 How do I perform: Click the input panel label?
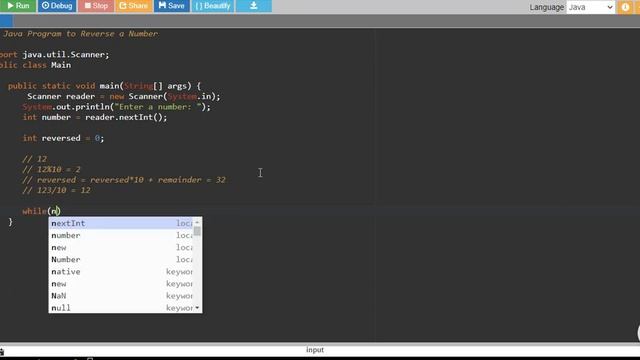click(315, 350)
